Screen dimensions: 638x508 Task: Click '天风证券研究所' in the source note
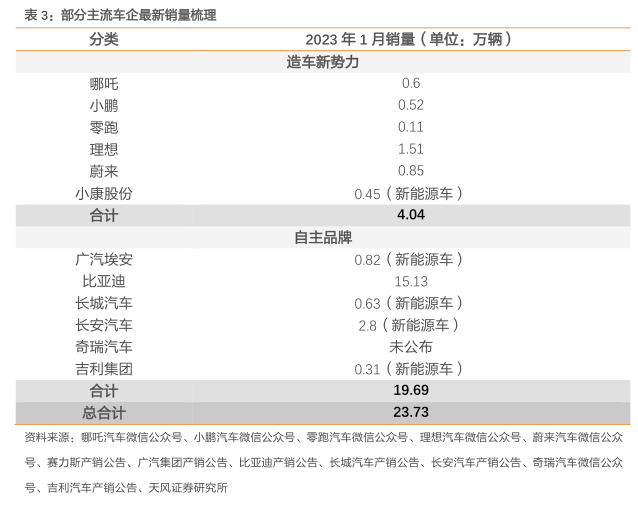tap(188, 488)
